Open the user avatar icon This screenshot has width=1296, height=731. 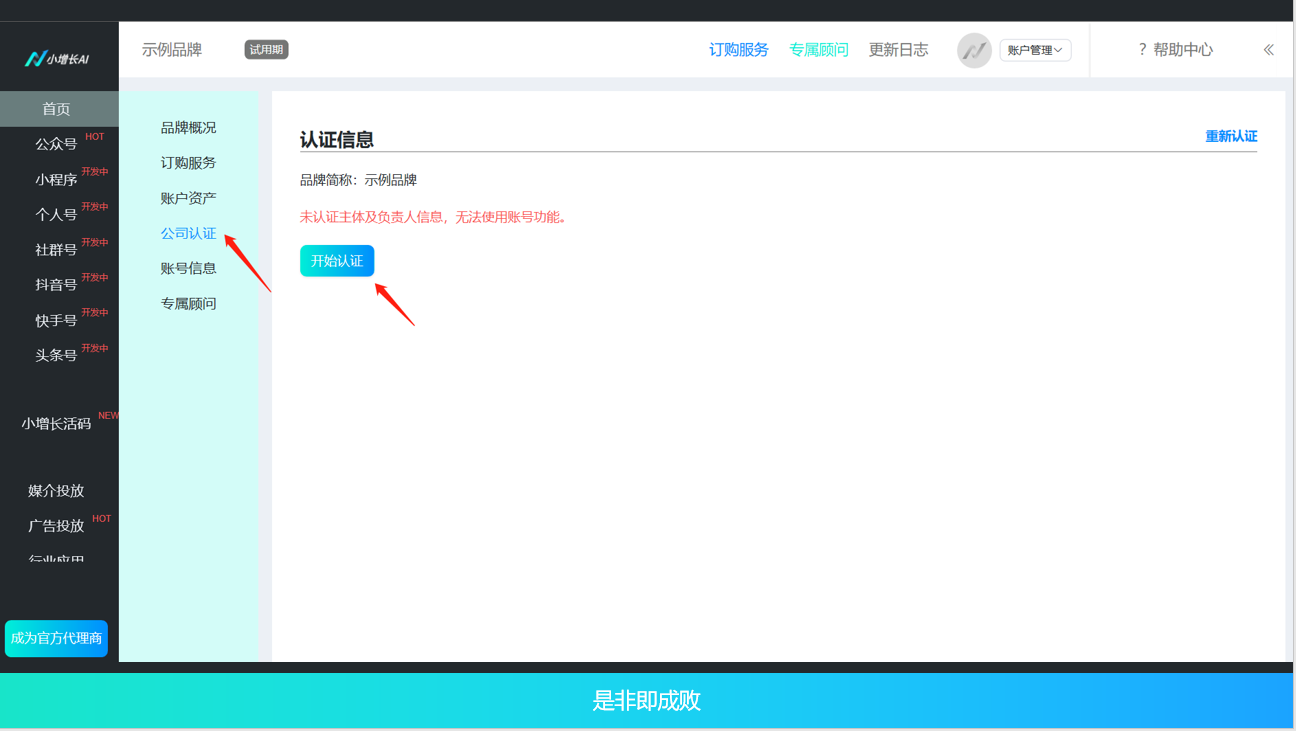(974, 50)
